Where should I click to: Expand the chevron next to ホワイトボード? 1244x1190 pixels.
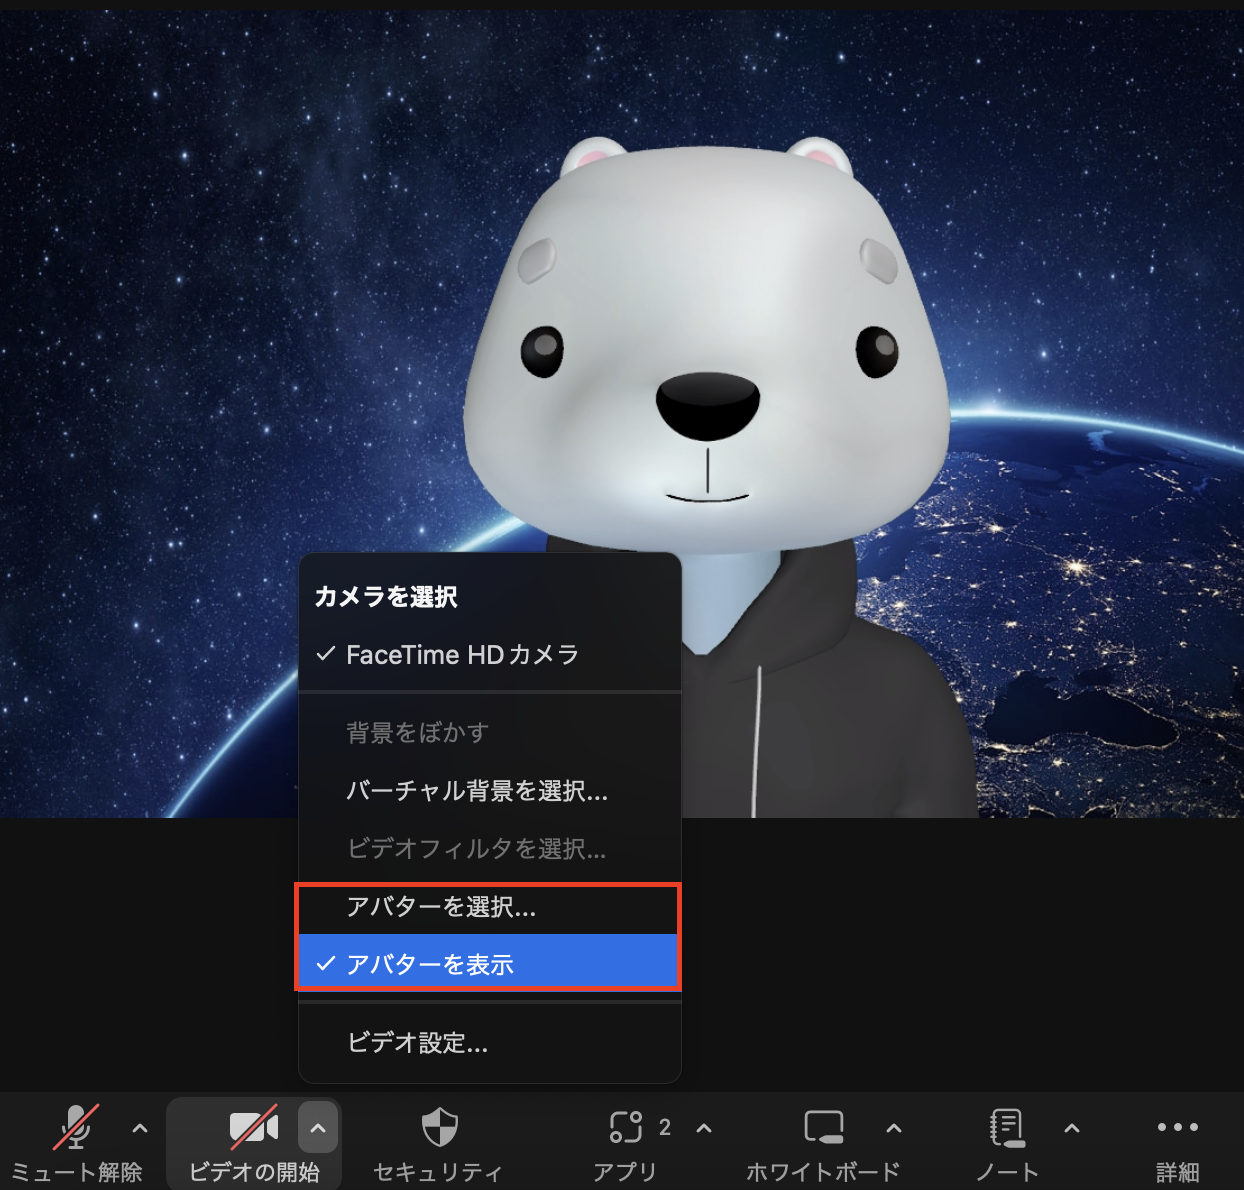tap(894, 1128)
